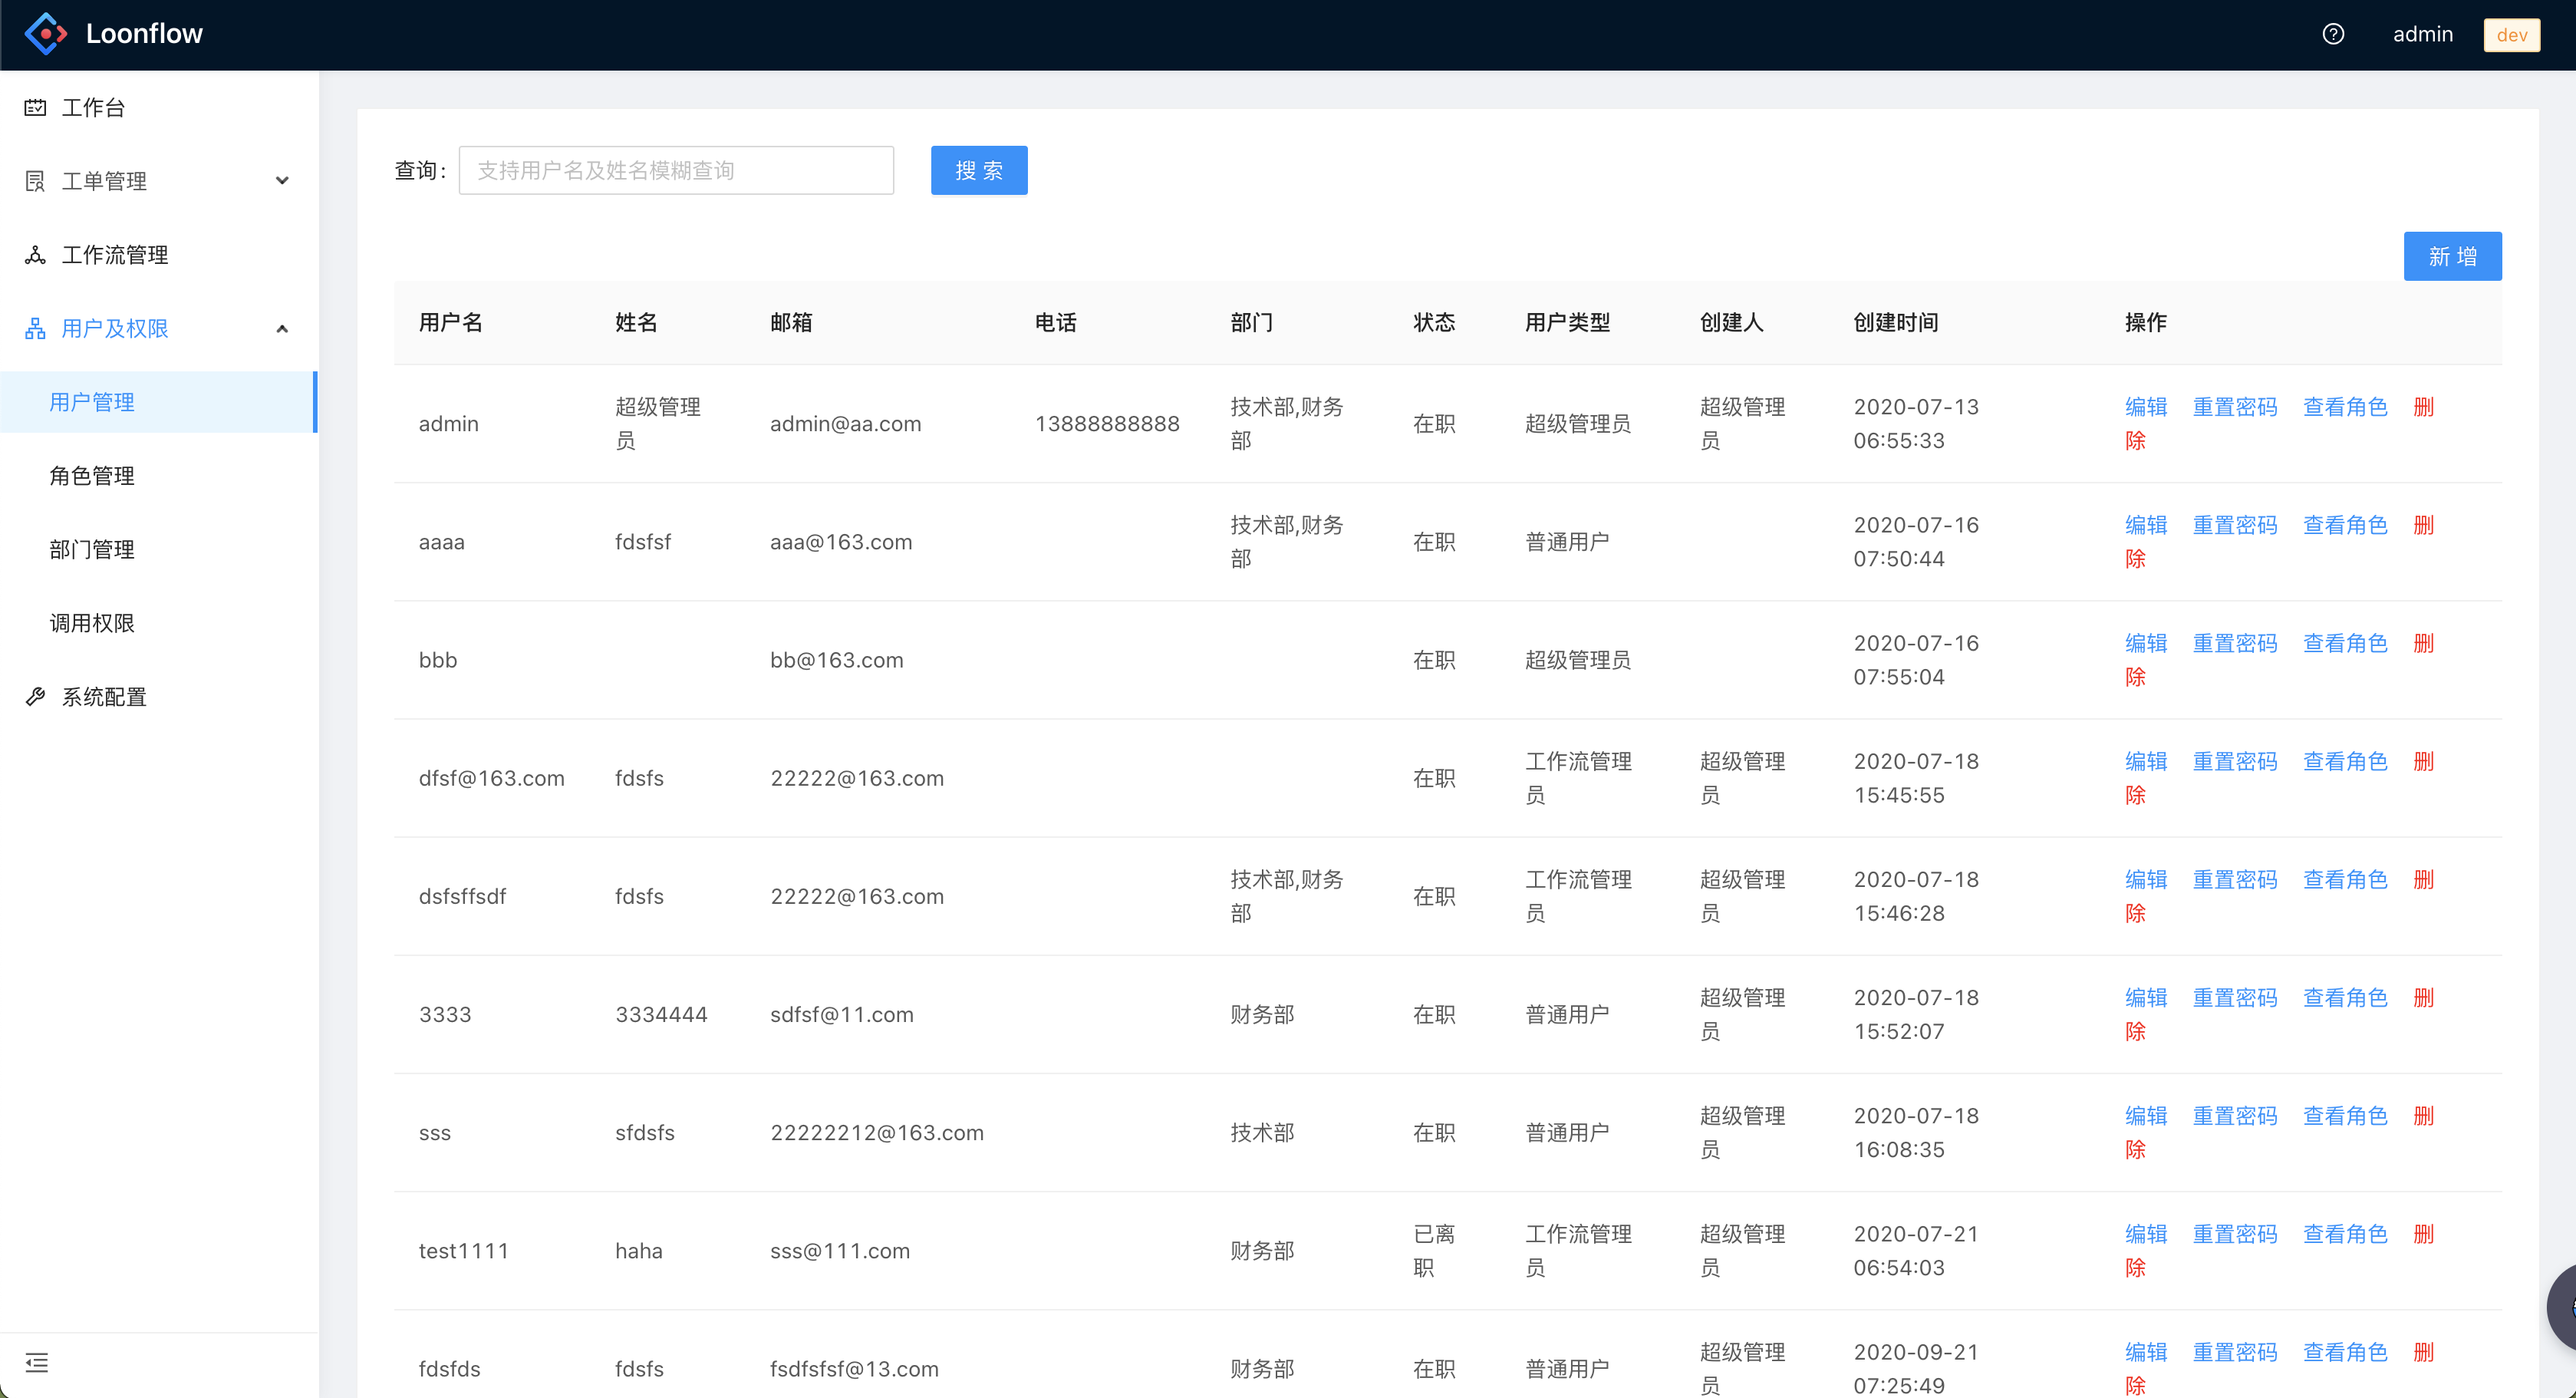The image size is (2576, 1398).
Task: Select the 角色管理 submenu item
Action: (159, 476)
